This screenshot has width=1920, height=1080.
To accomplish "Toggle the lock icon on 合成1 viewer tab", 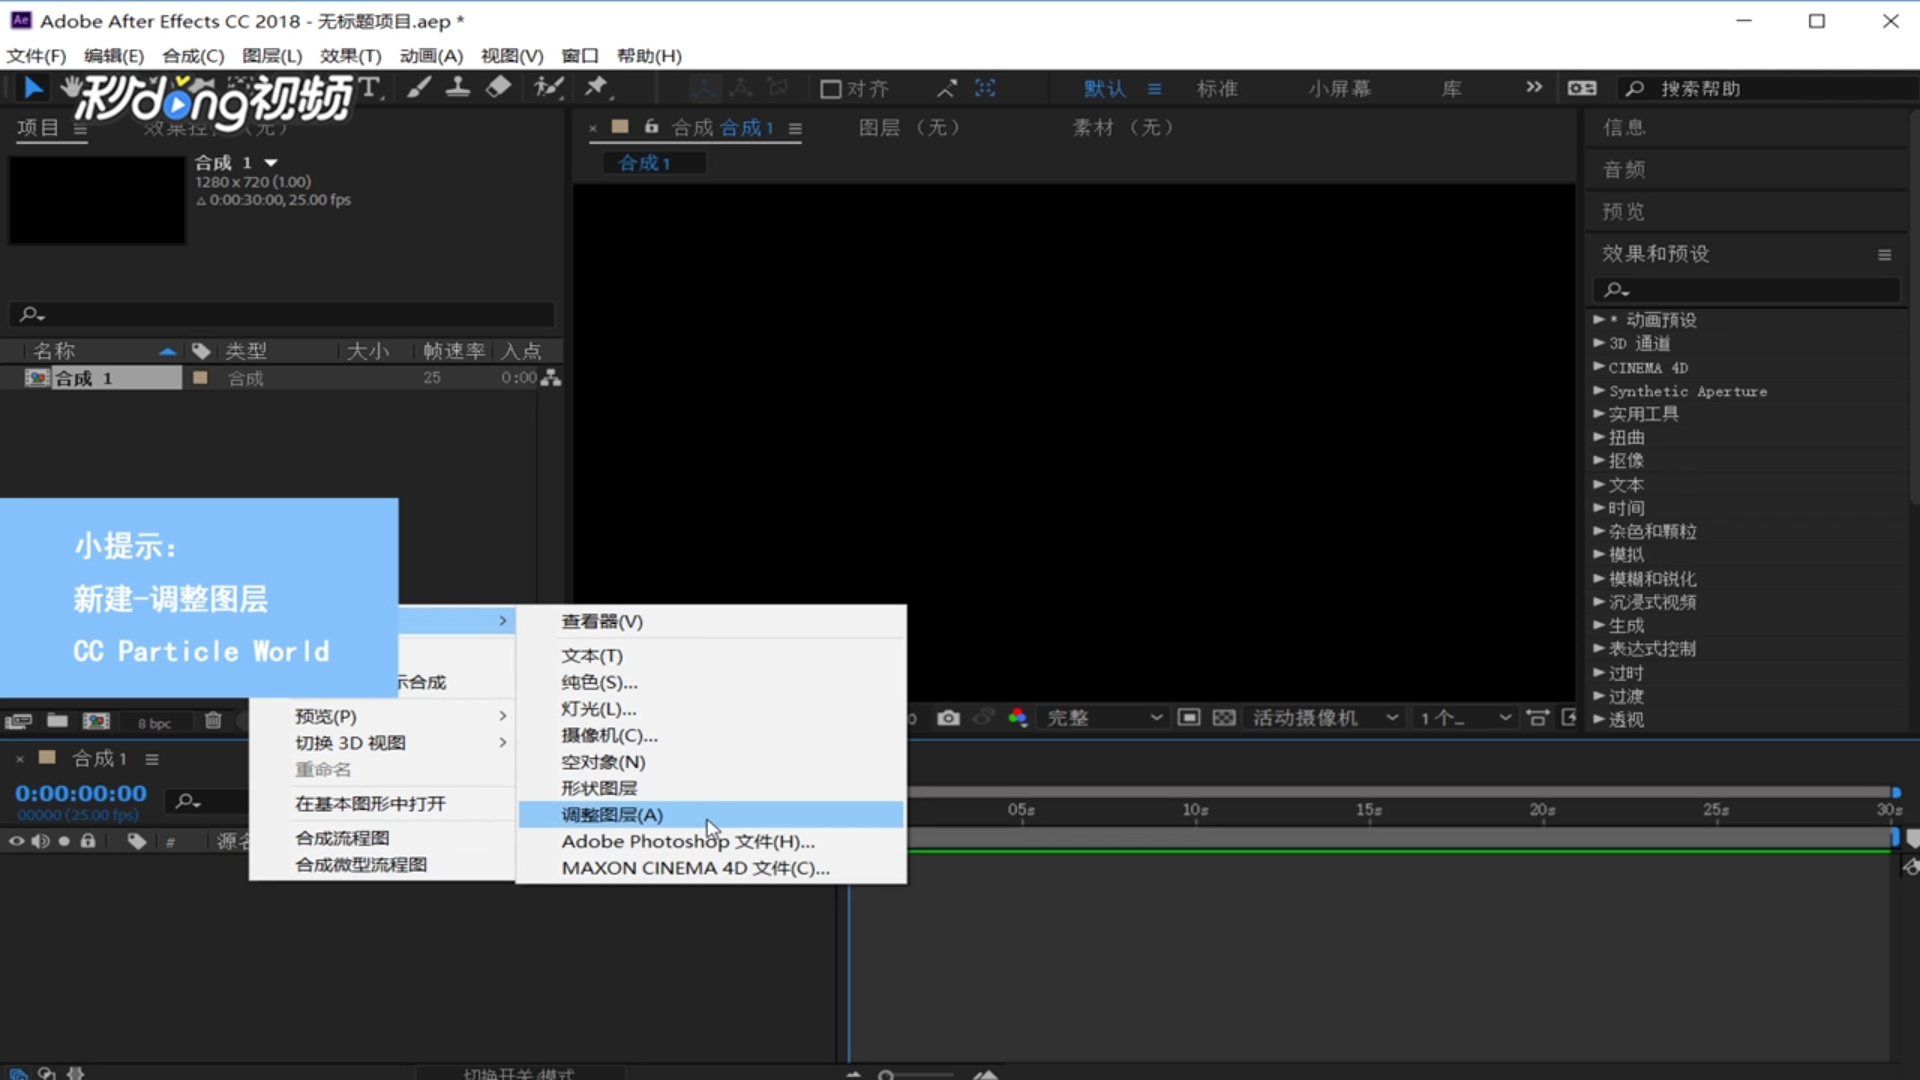I will coord(651,127).
